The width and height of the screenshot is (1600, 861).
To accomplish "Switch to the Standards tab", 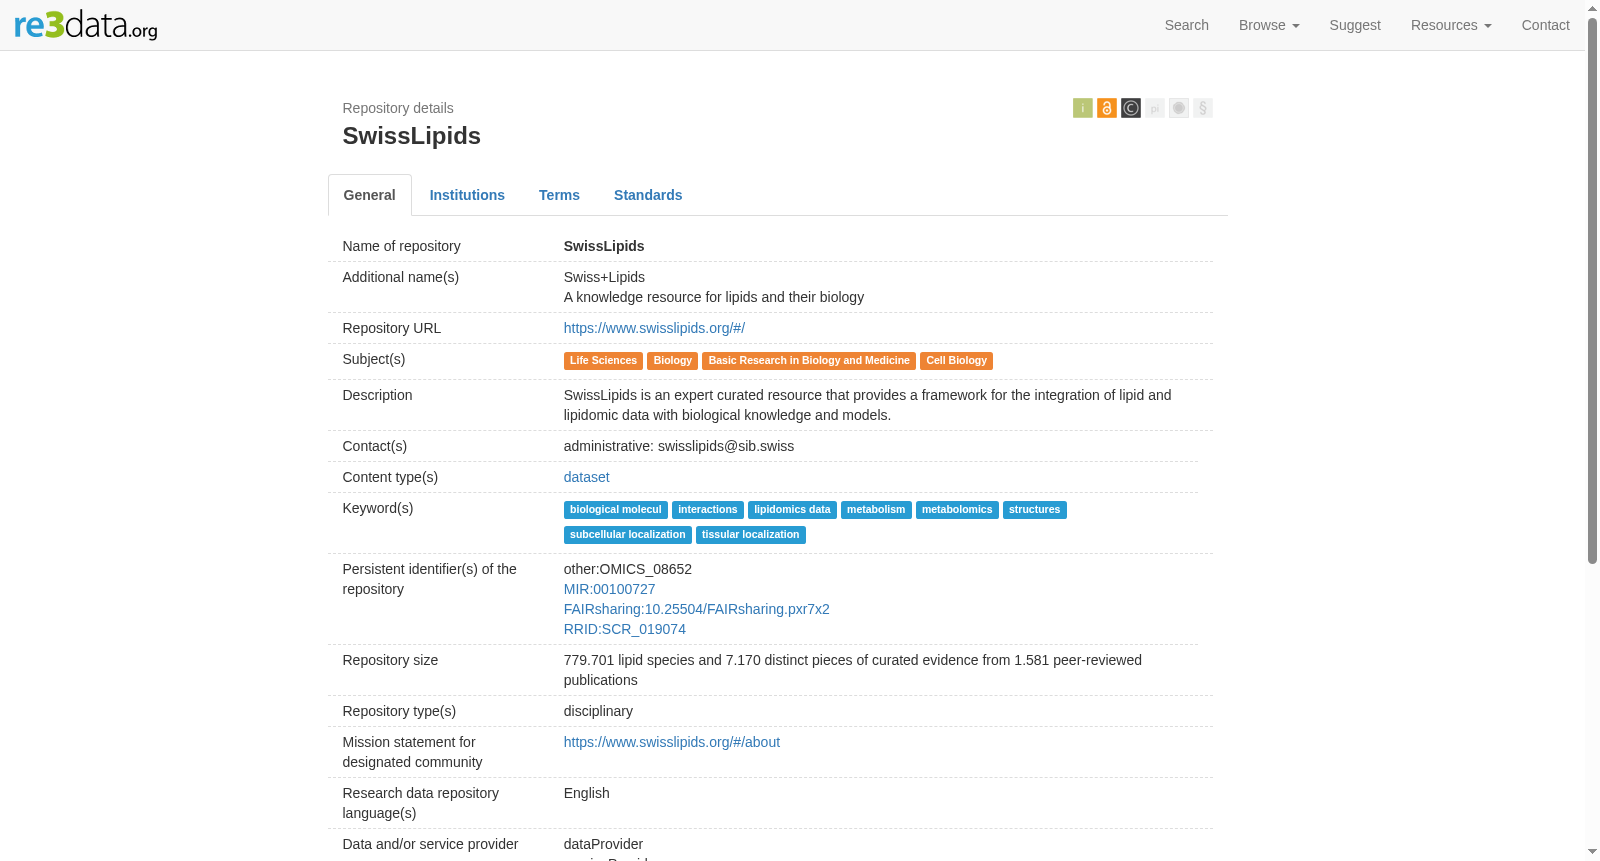I will tap(648, 195).
